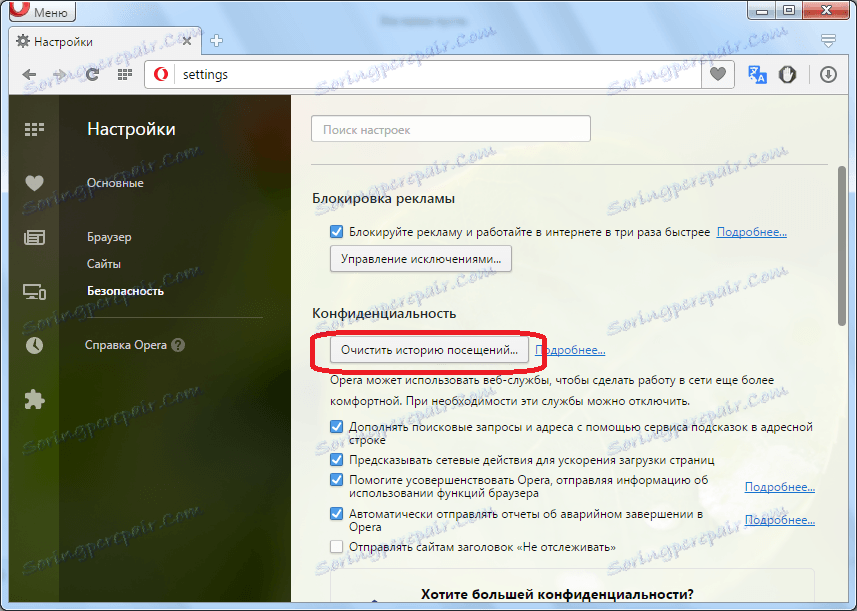Open Extensions via the puzzle piece icon
857x611 pixels.
tap(34, 399)
